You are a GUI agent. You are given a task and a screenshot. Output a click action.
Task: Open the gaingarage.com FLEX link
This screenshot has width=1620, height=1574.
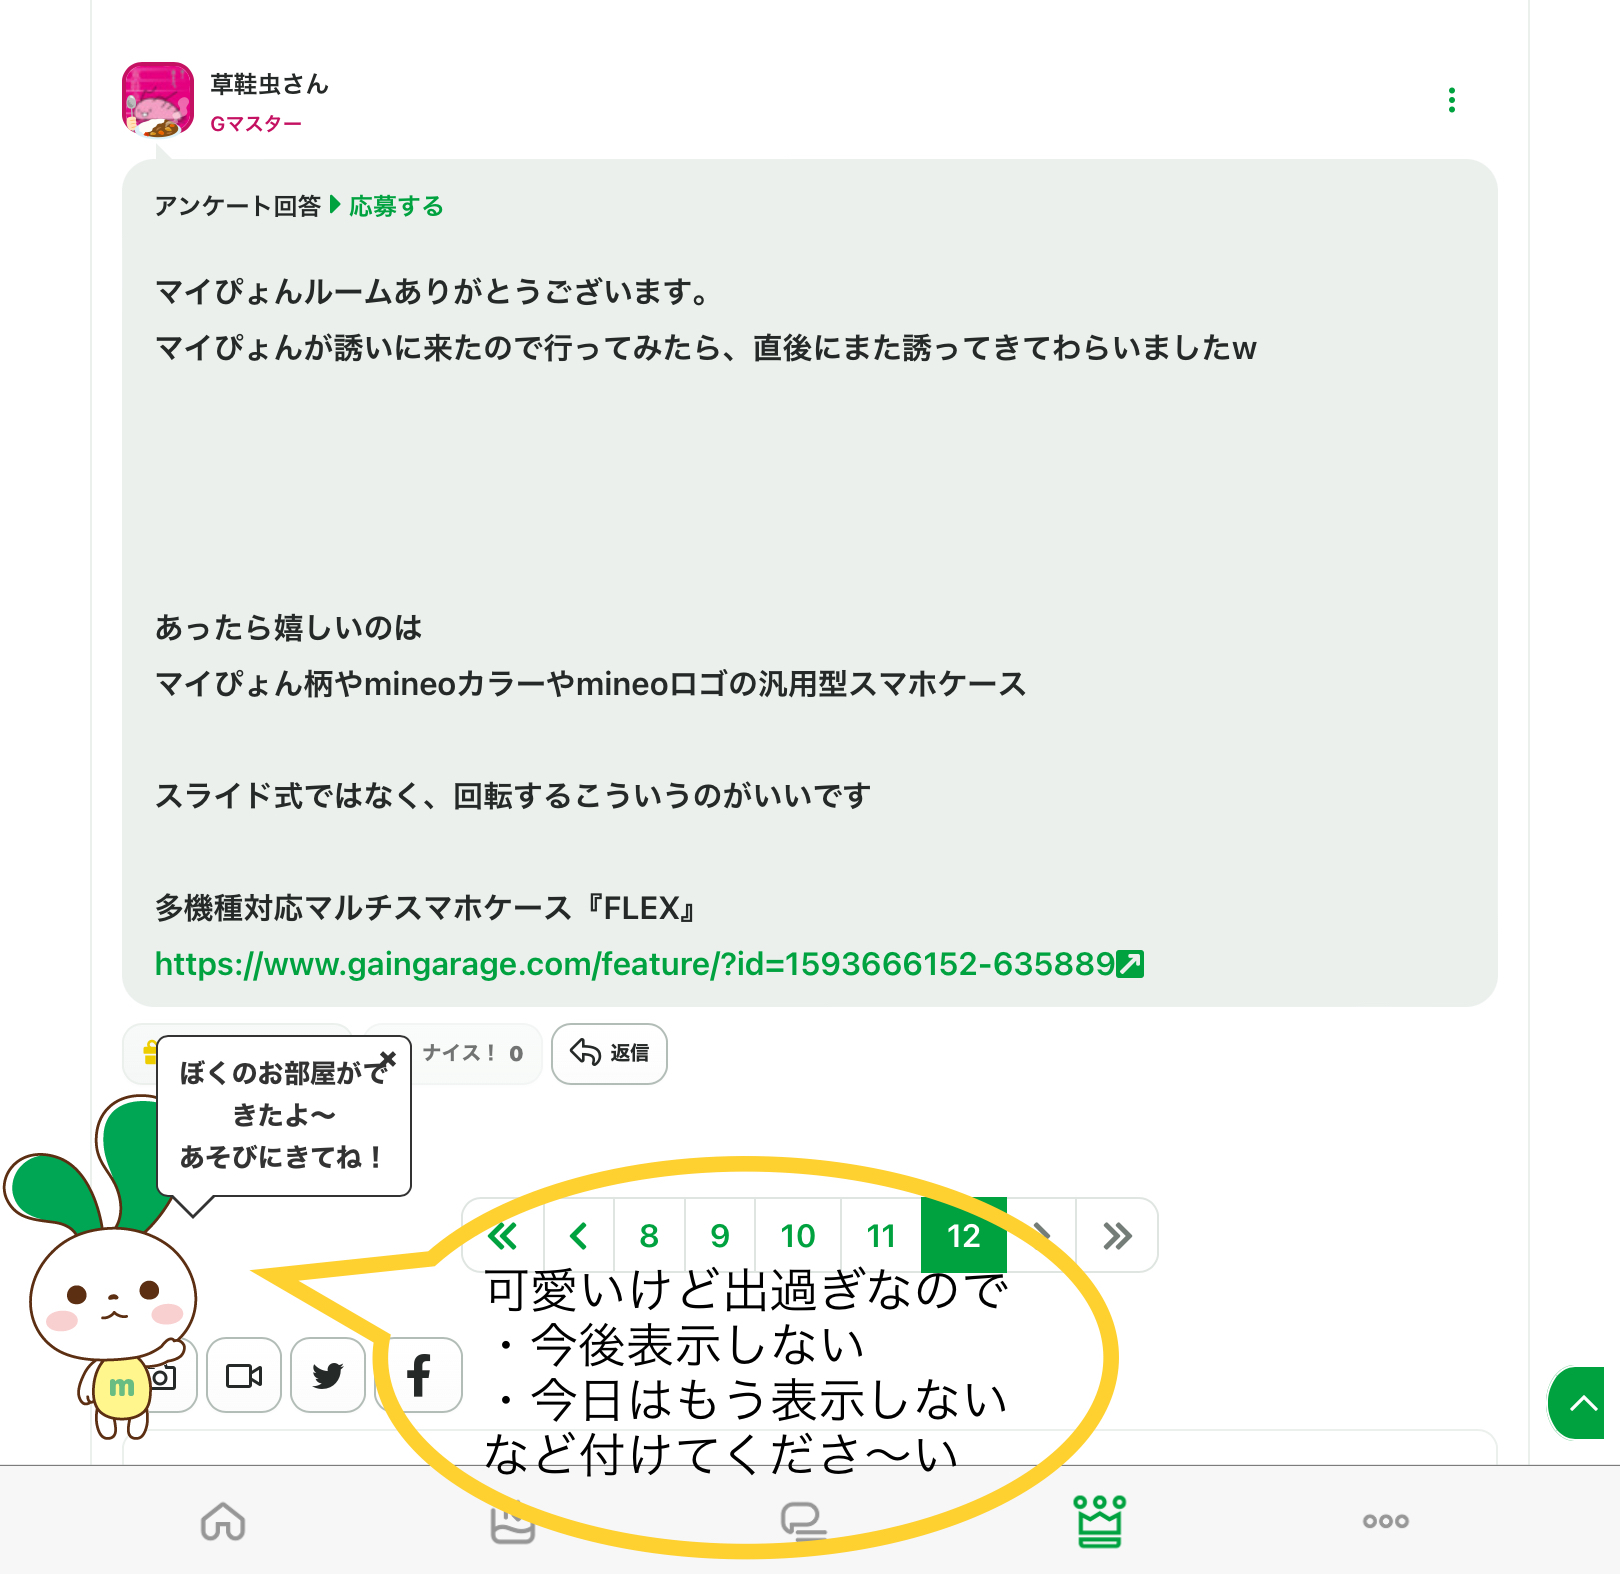649,964
